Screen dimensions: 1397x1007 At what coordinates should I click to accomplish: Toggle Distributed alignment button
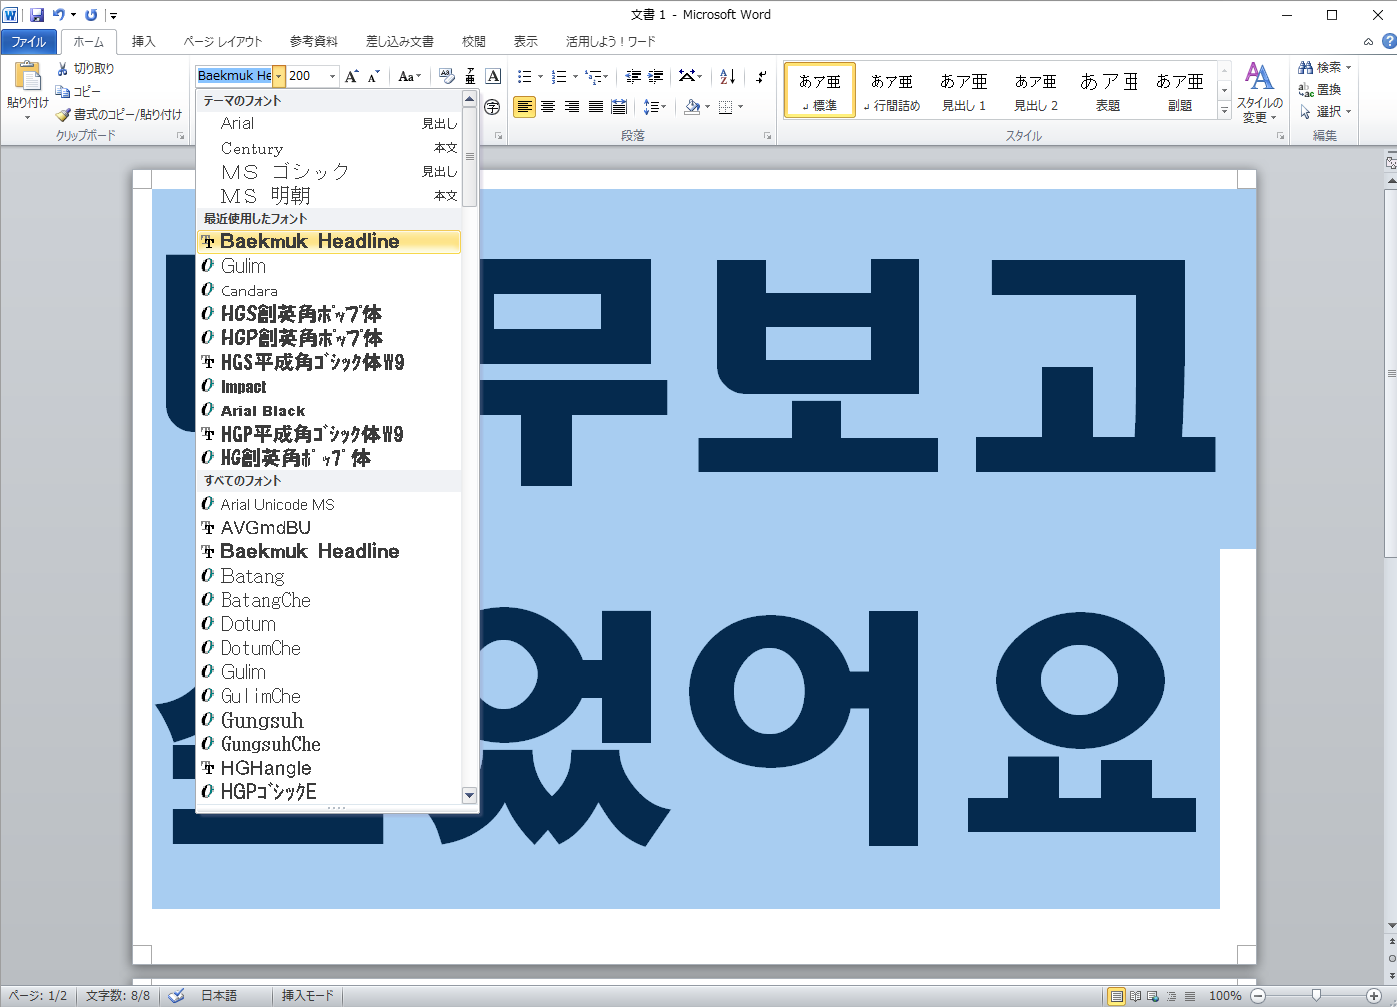620,107
